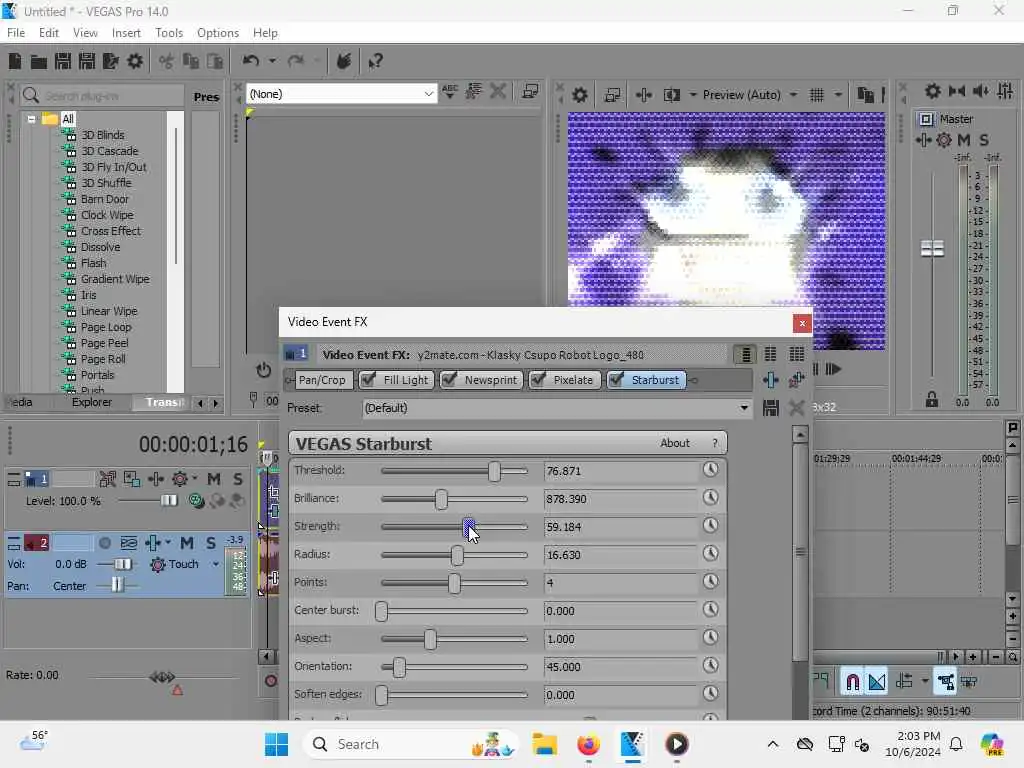Mute audio track 2 with M
The image size is (1024, 768).
(x=187, y=543)
